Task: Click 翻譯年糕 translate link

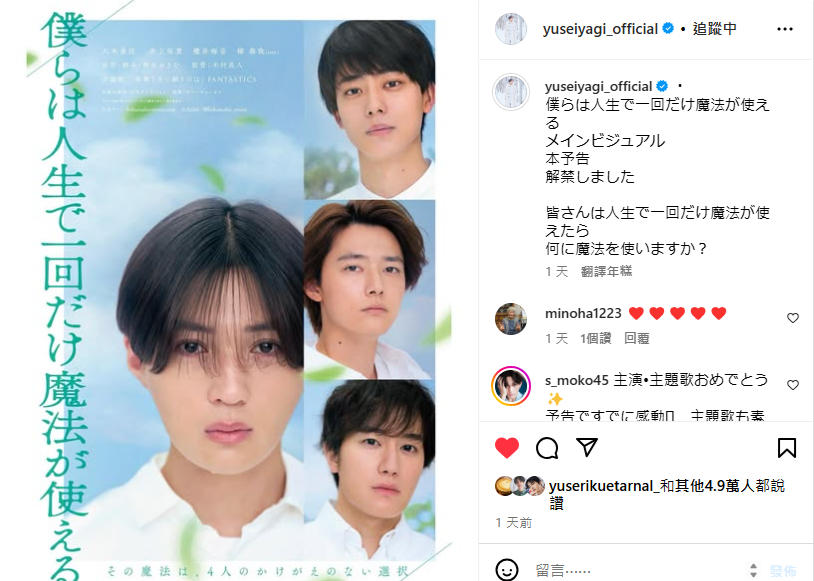Action: [x=606, y=271]
